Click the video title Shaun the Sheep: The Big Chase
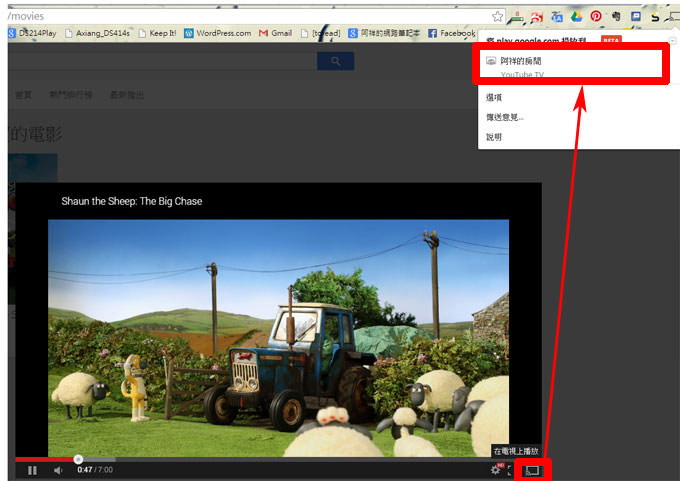Screen dimensions: 680x481 point(132,201)
